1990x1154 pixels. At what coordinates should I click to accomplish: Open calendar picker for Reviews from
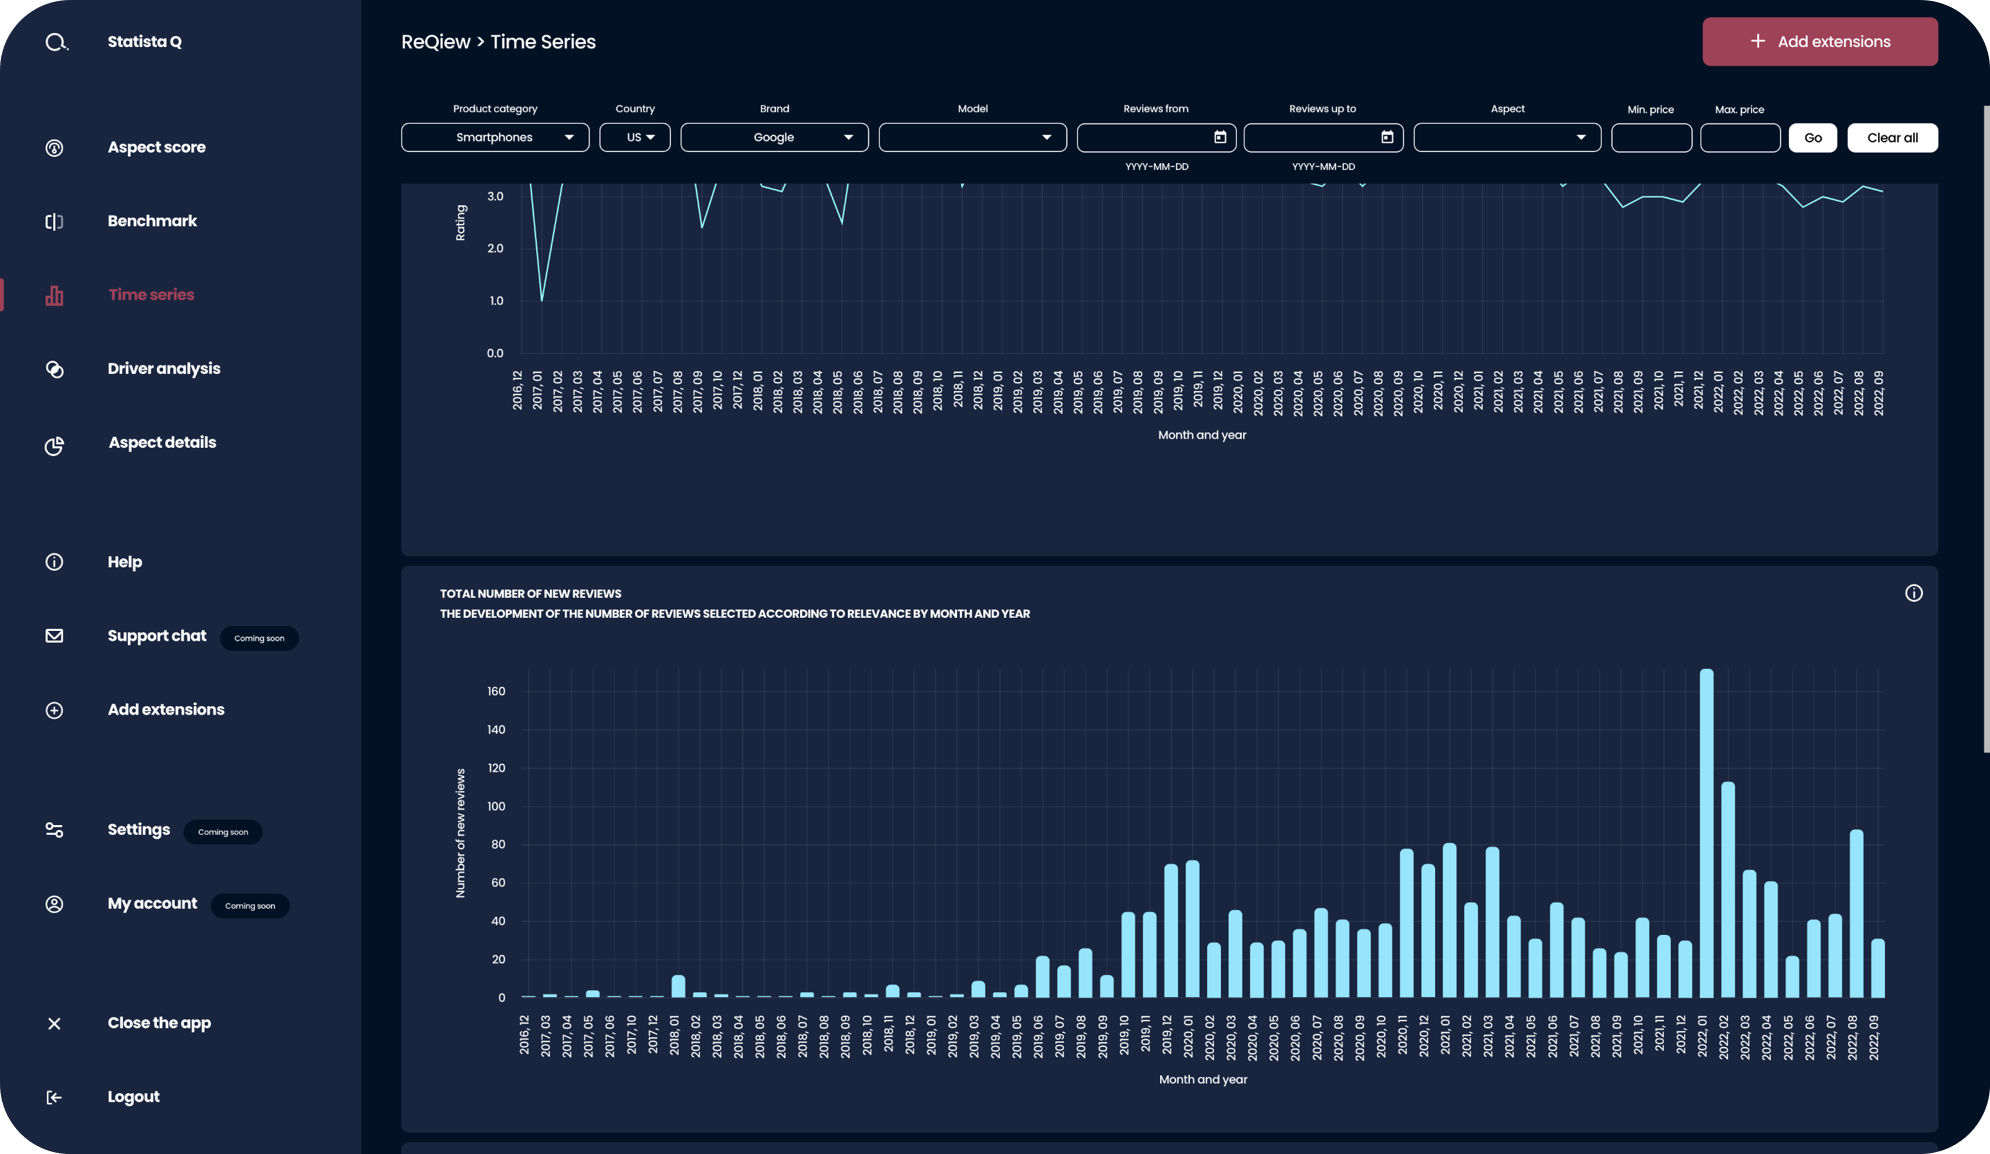(1219, 138)
